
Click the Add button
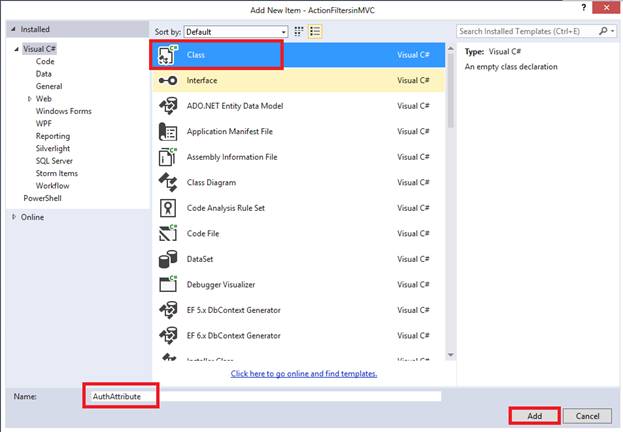click(533, 415)
